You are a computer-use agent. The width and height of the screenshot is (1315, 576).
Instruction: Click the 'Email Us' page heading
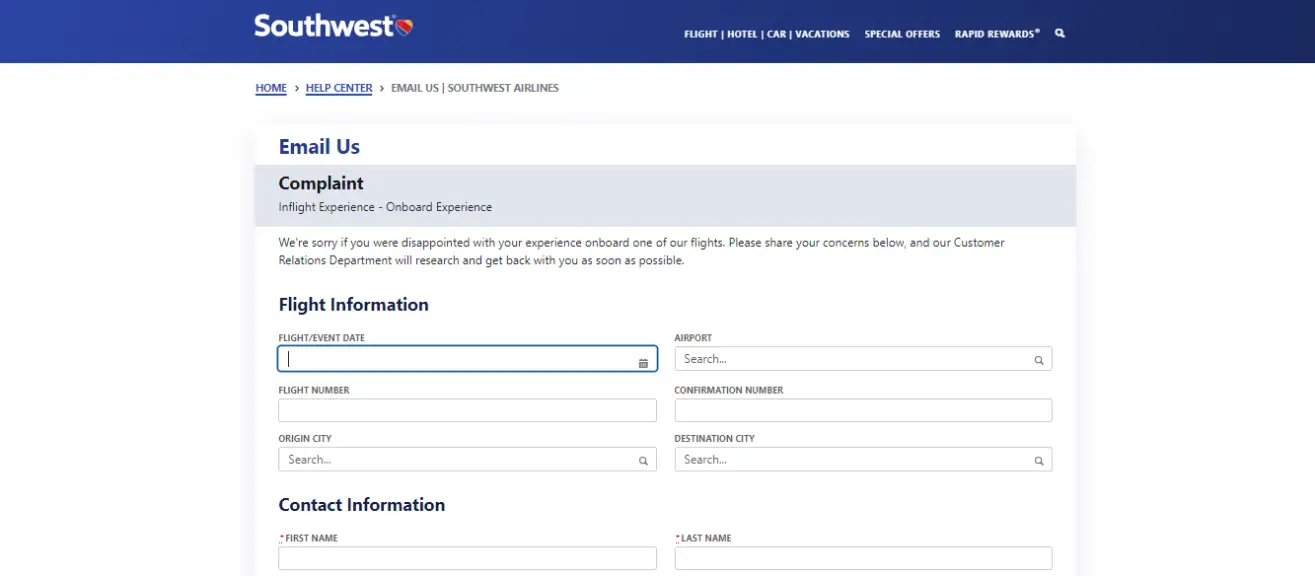[x=319, y=147]
